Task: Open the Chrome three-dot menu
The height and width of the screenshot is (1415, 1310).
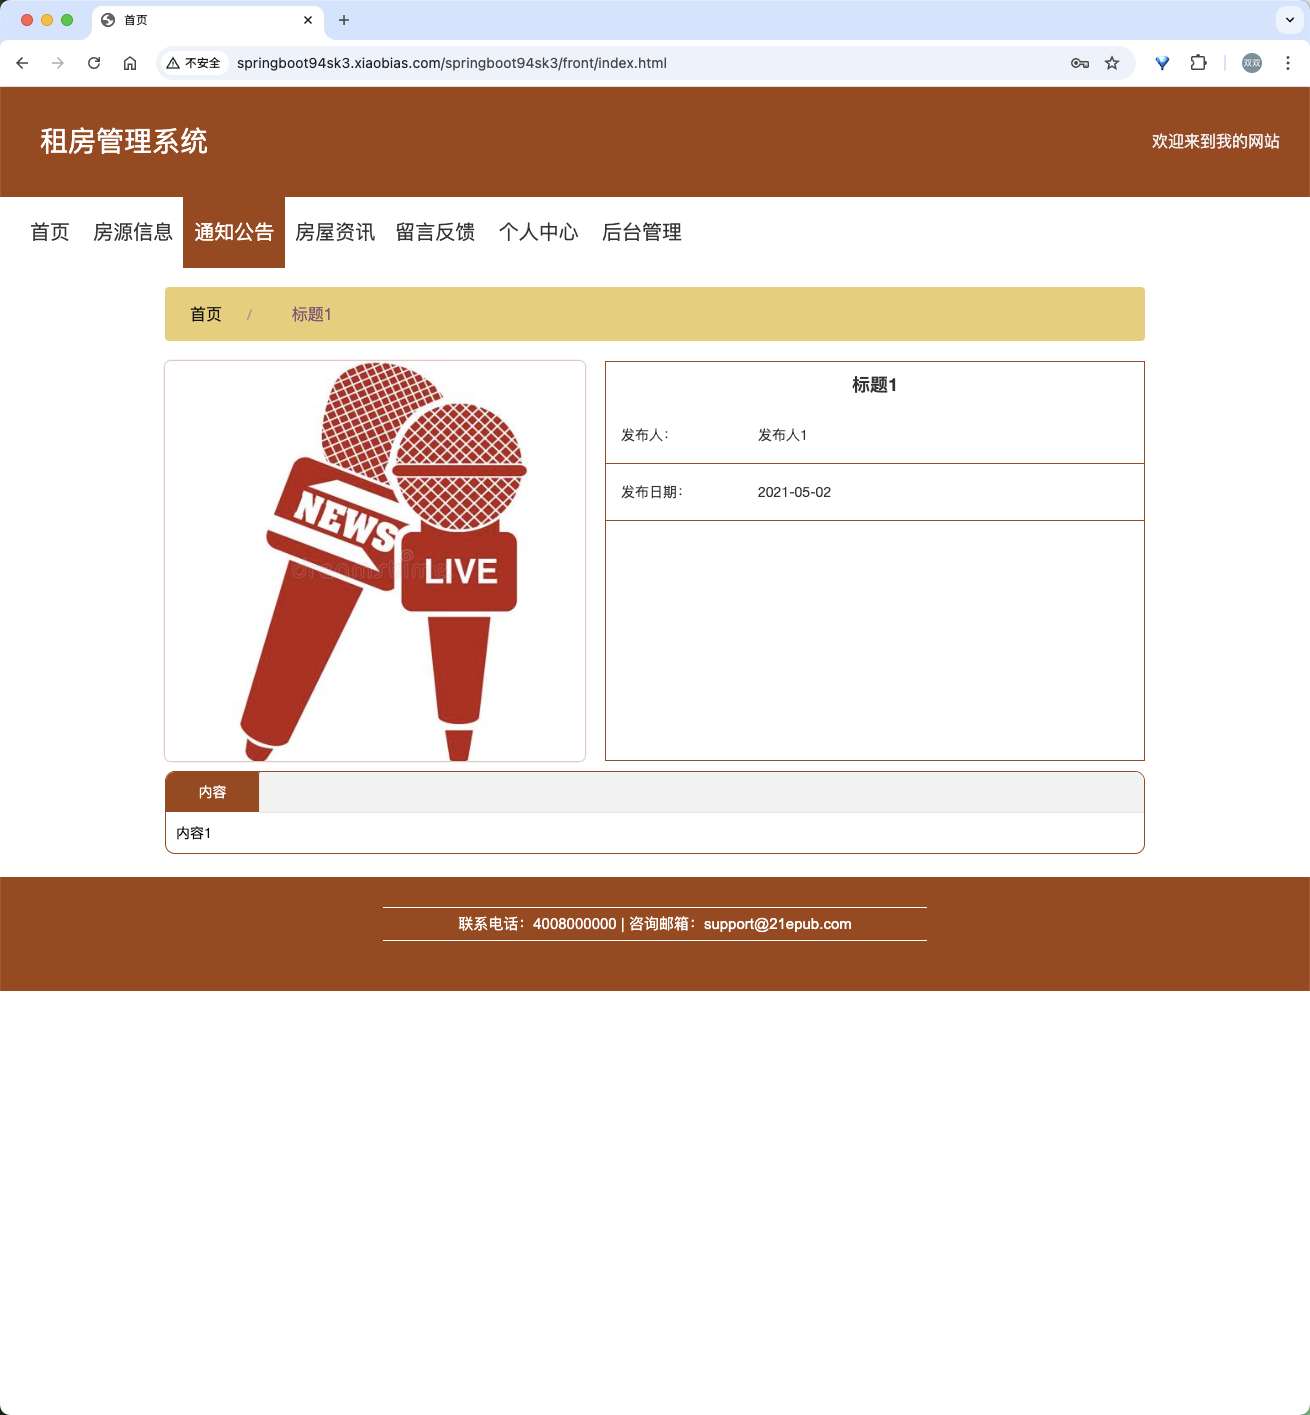Action: pyautogui.click(x=1288, y=63)
